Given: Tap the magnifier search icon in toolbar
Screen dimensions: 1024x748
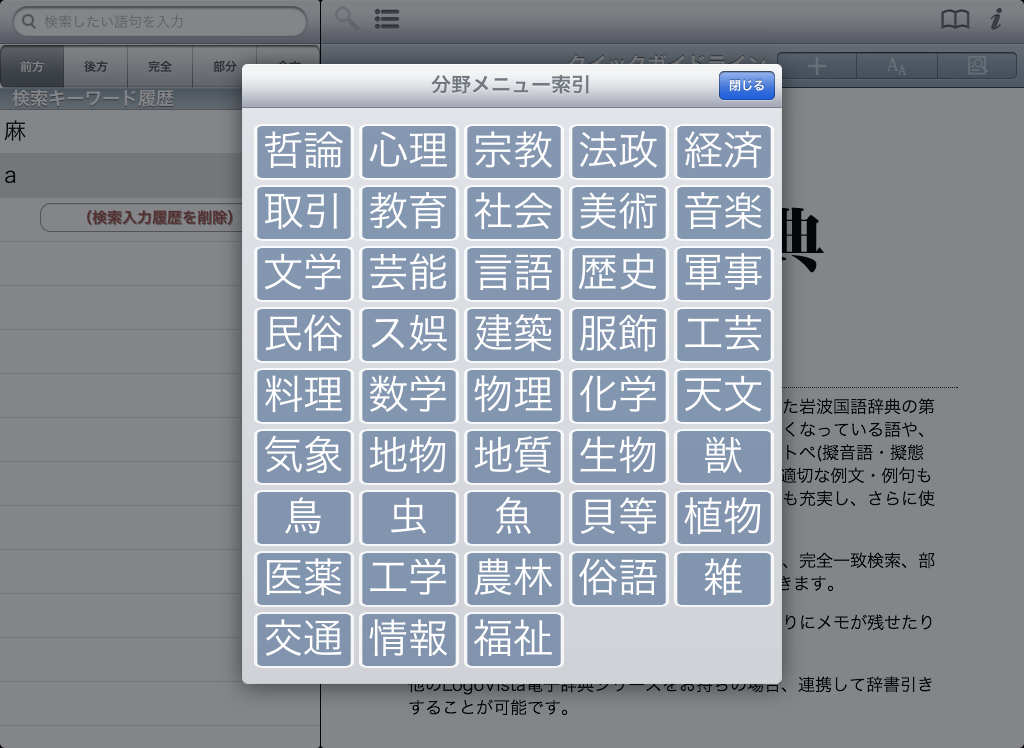Looking at the screenshot, I should click(x=347, y=19).
